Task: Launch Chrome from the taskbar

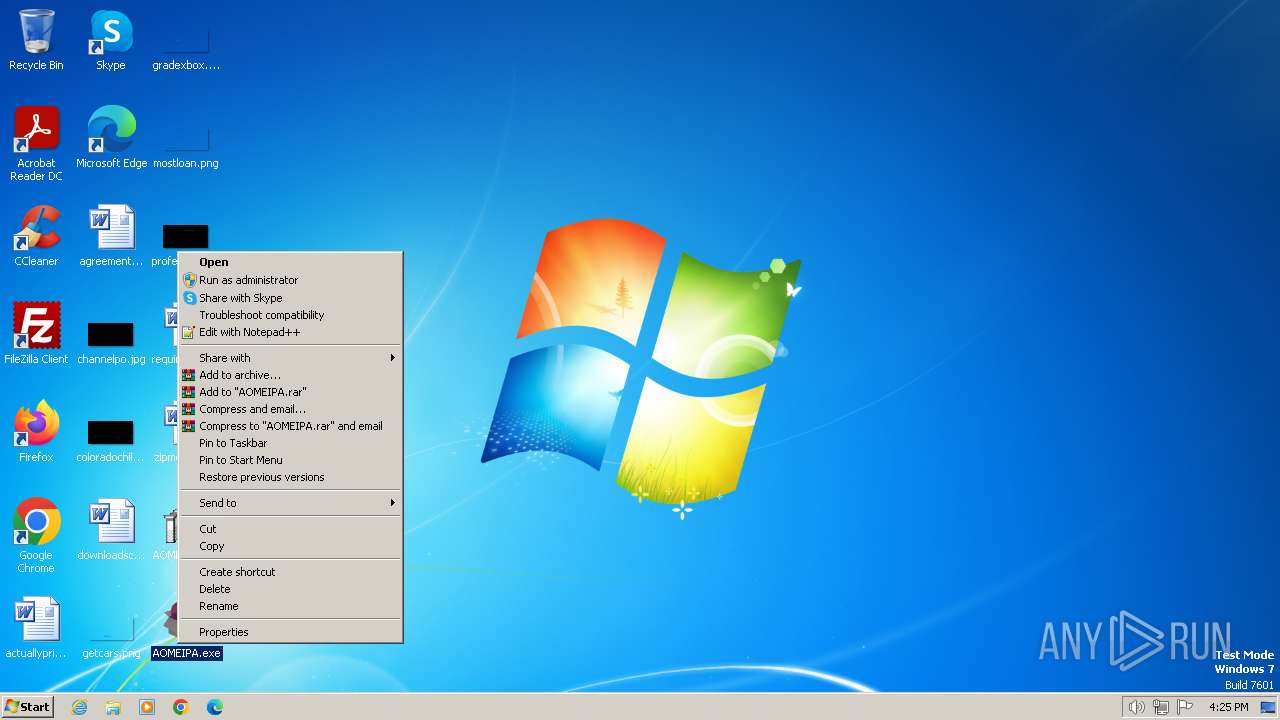Action: point(181,707)
